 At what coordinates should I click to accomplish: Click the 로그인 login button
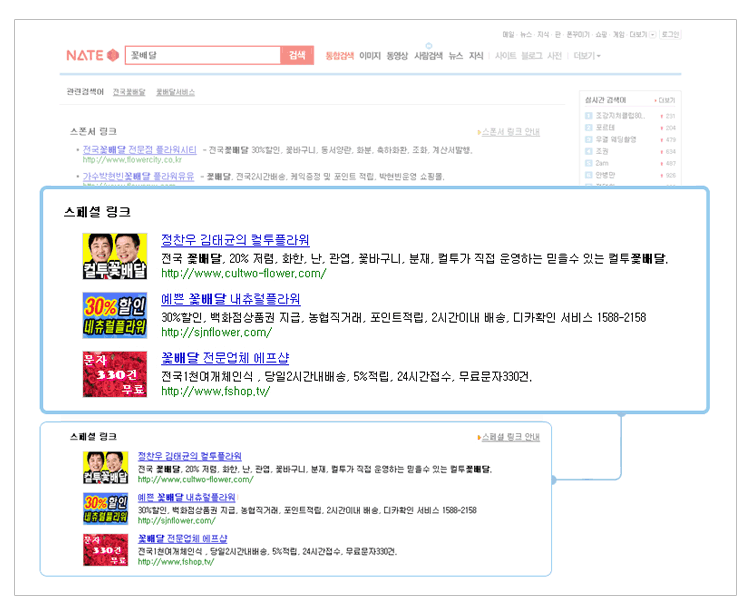(670, 35)
